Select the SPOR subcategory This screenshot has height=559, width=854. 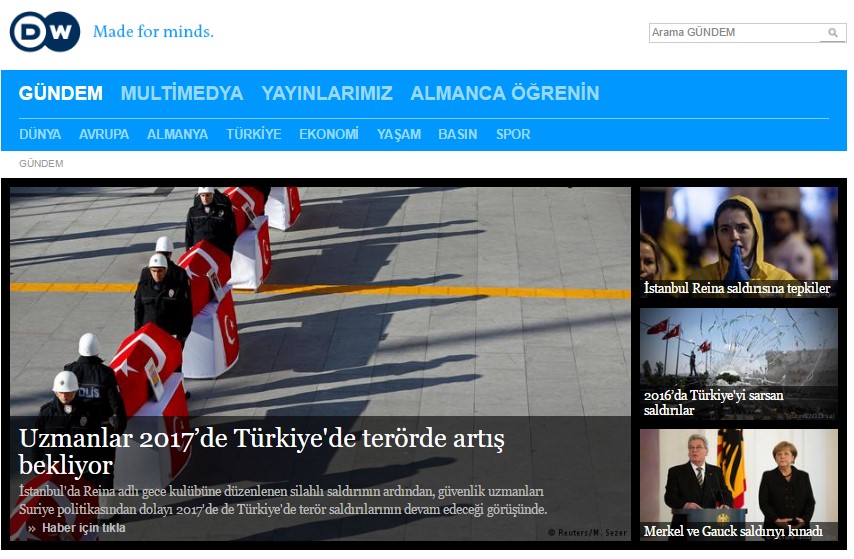pyautogui.click(x=513, y=134)
